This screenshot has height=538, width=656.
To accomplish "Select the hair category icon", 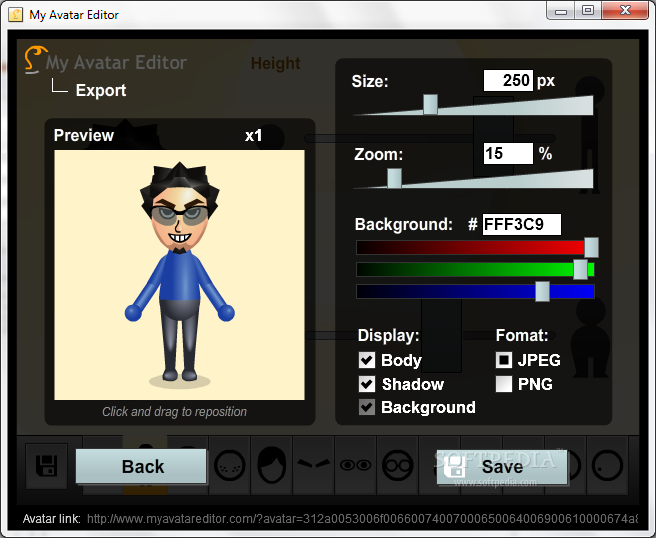I will point(272,465).
